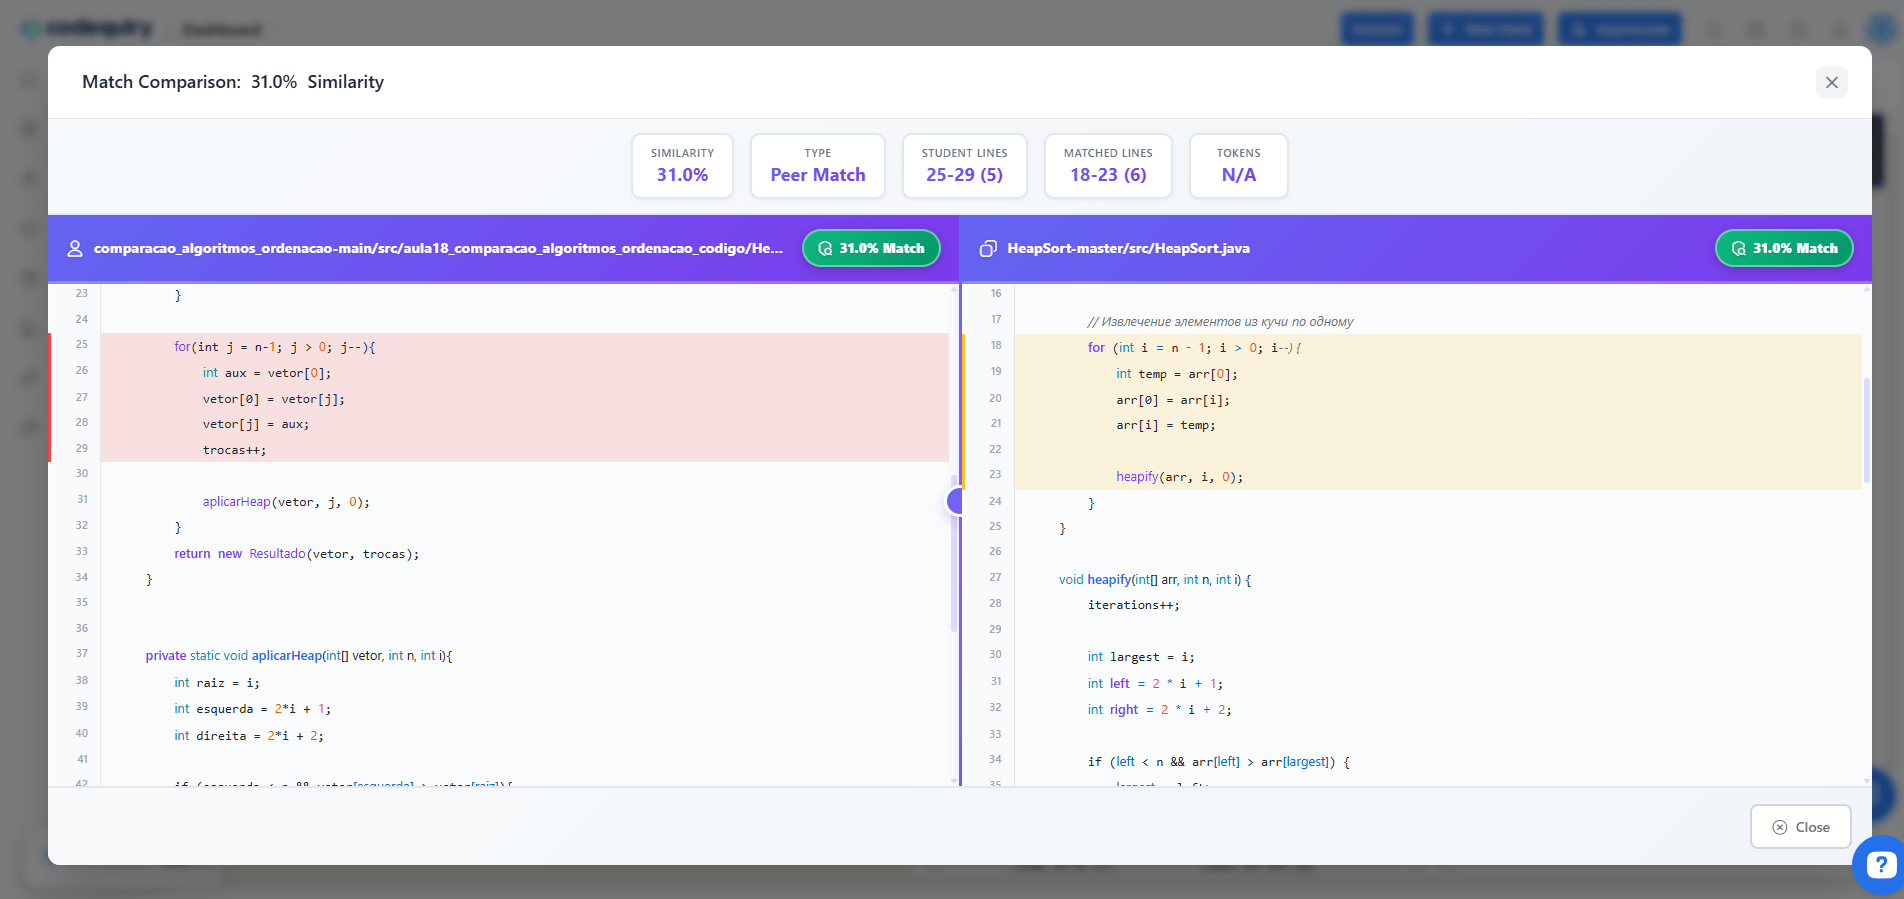This screenshot has height=899, width=1904.
Task: Click the Russian comment line in right pane
Action: (x=1220, y=322)
